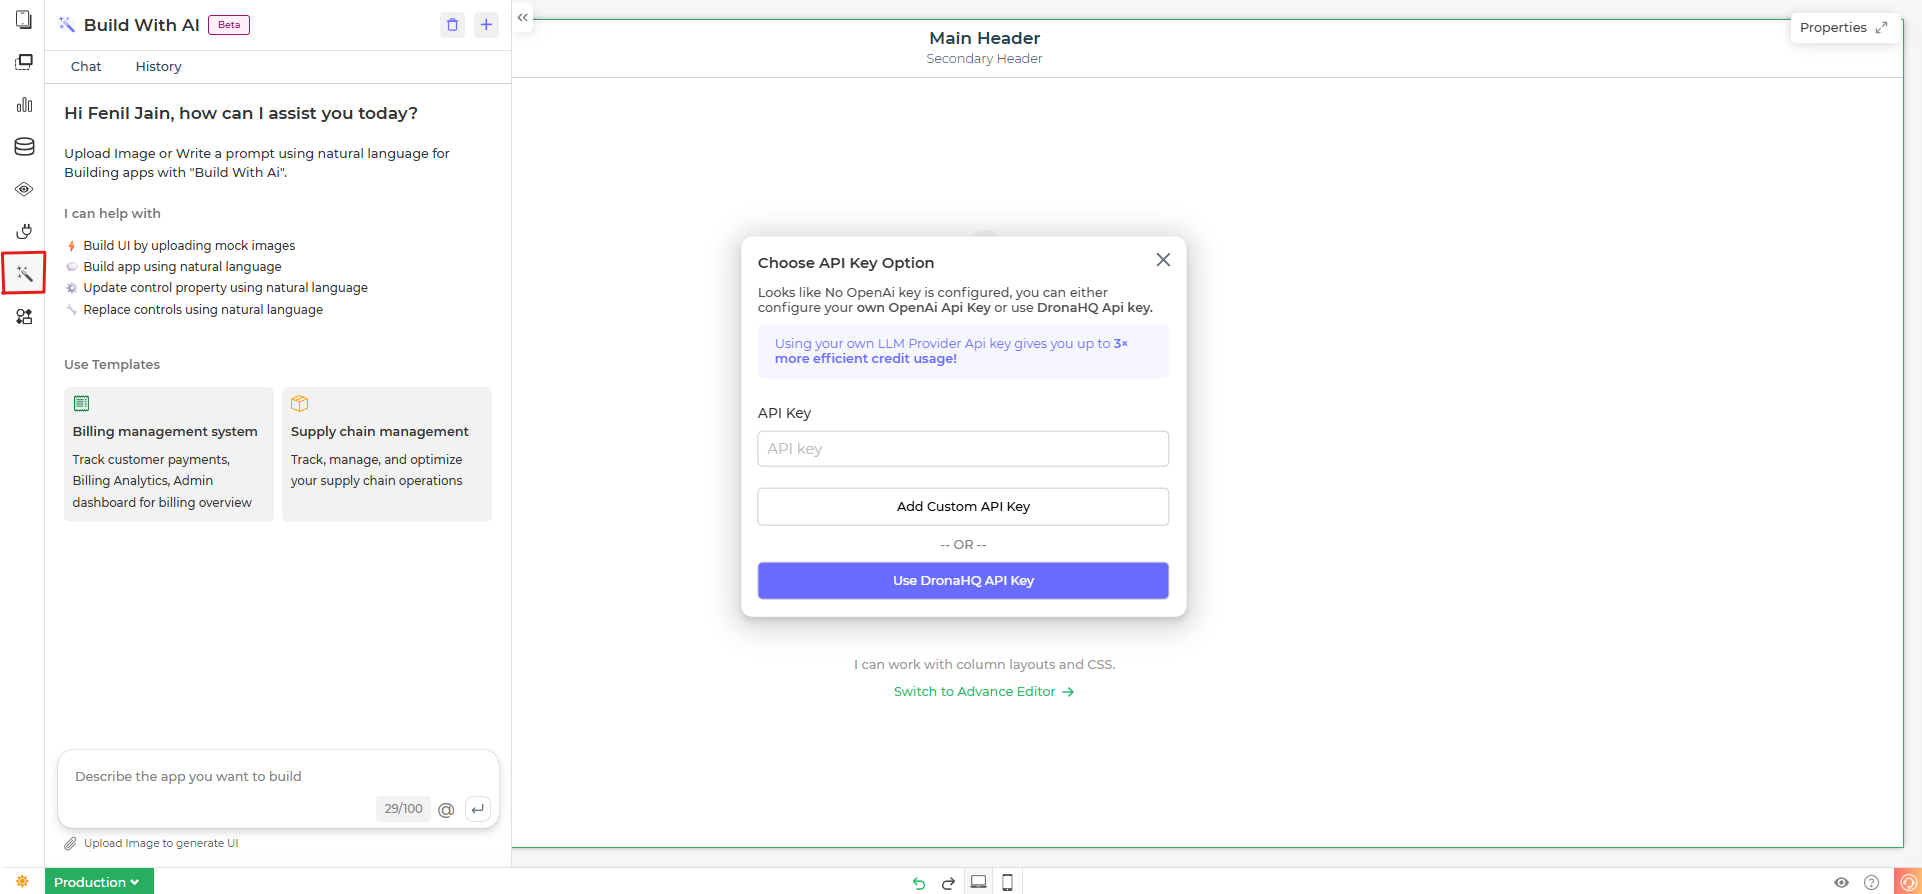Open the orange support chat icon
The height and width of the screenshot is (894, 1922).
1908,882
